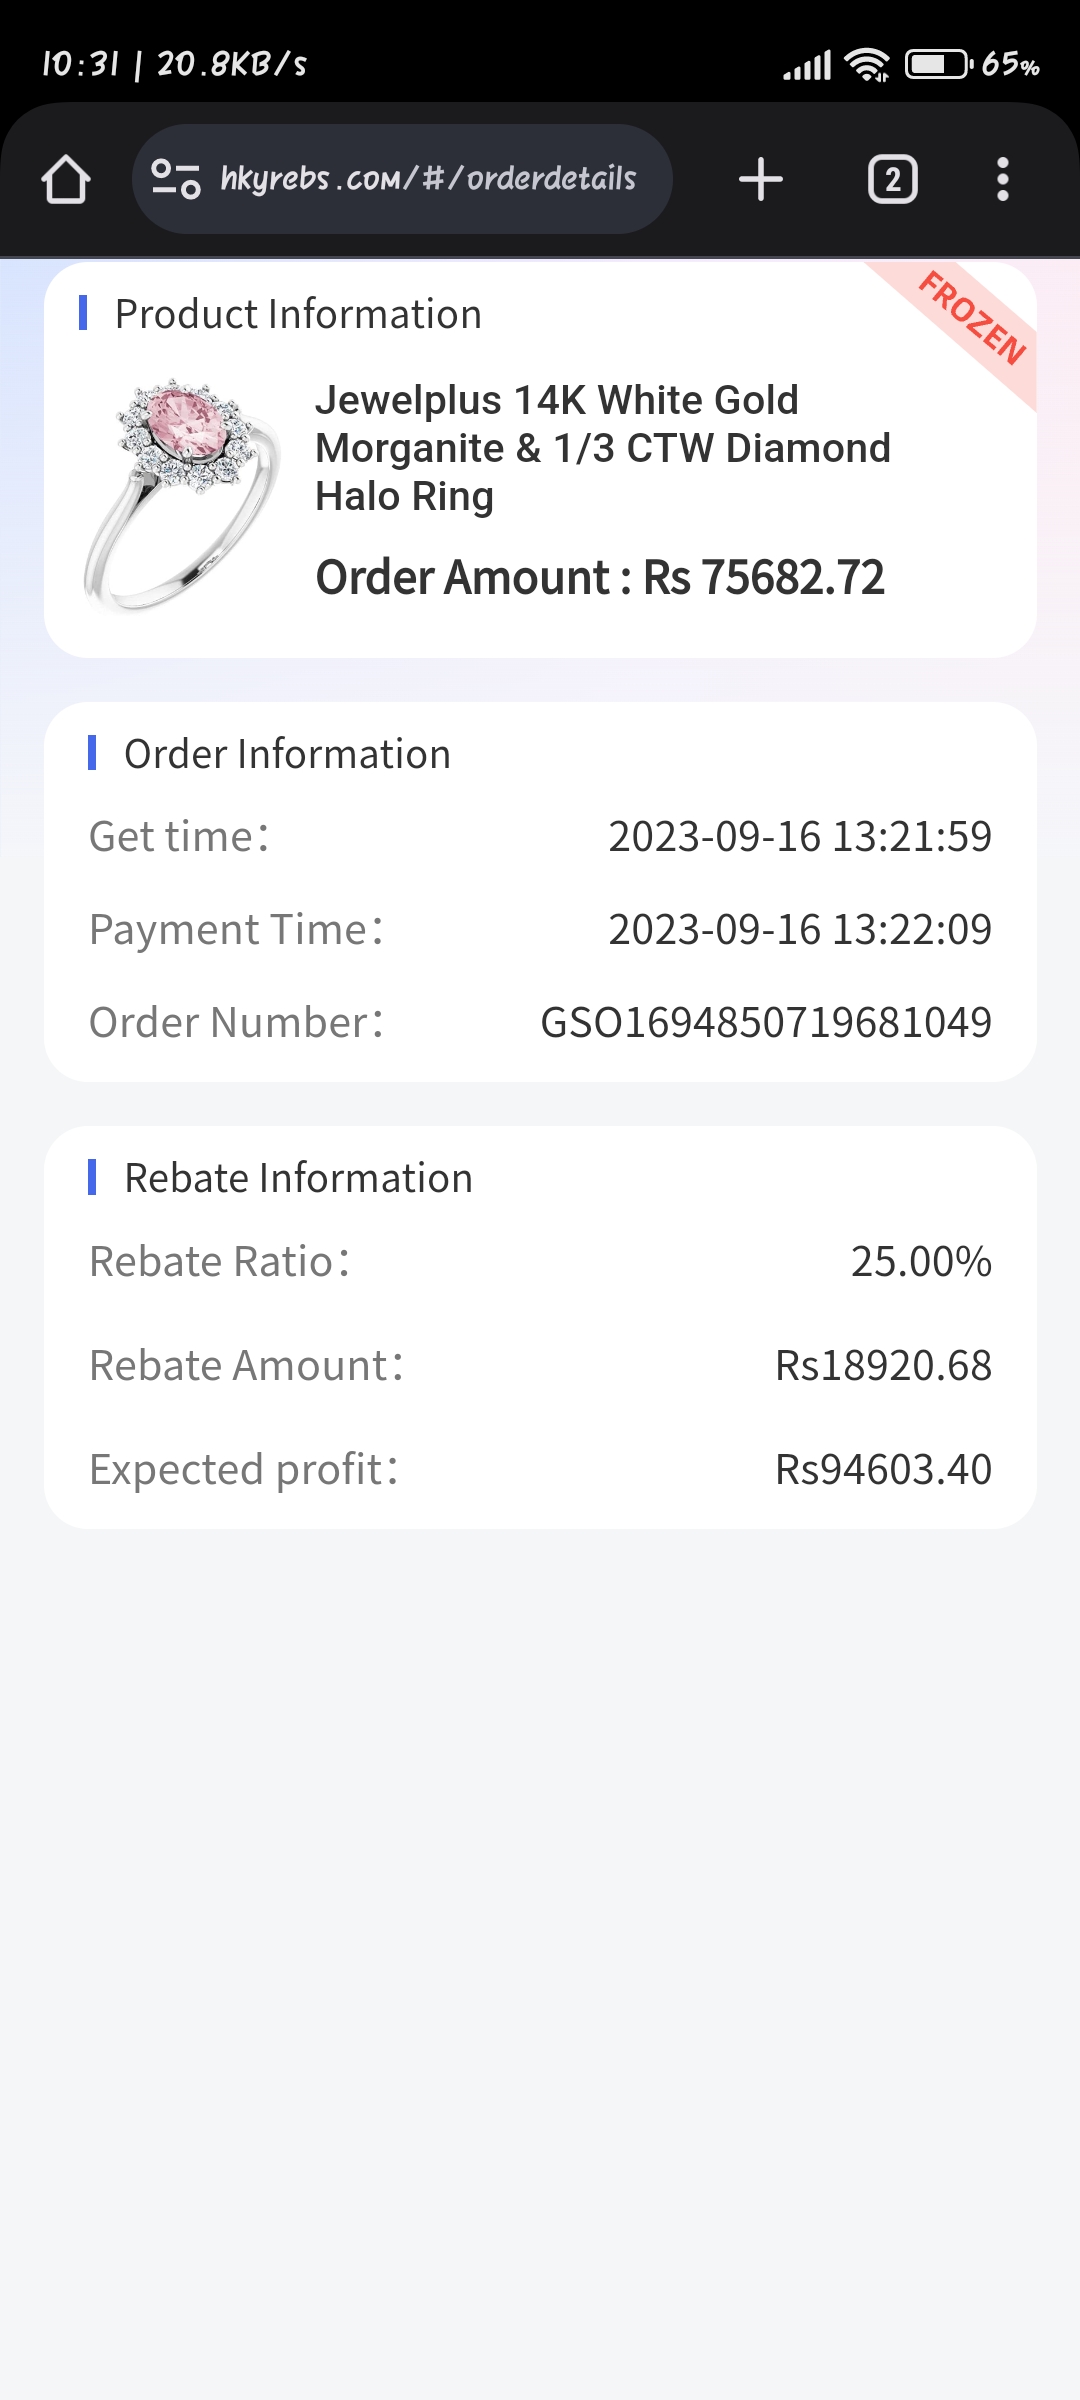Tap the battery status icon

click(937, 65)
